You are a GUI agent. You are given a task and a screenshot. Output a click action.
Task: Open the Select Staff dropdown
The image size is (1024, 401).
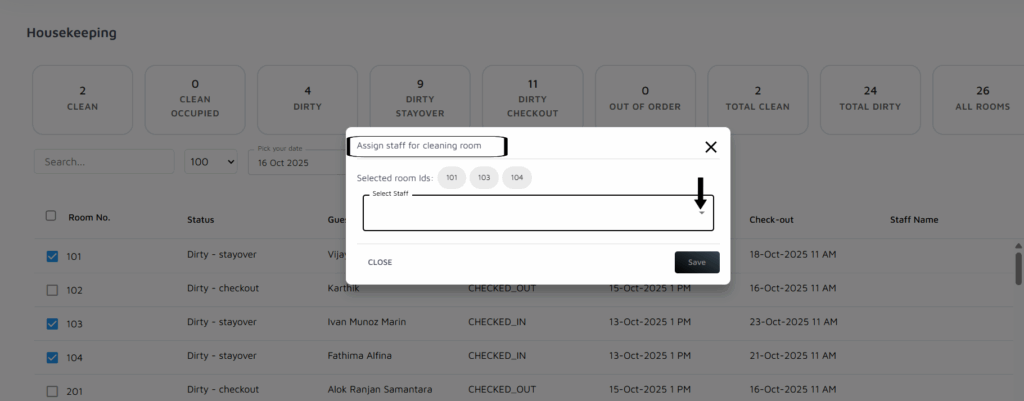(x=538, y=213)
